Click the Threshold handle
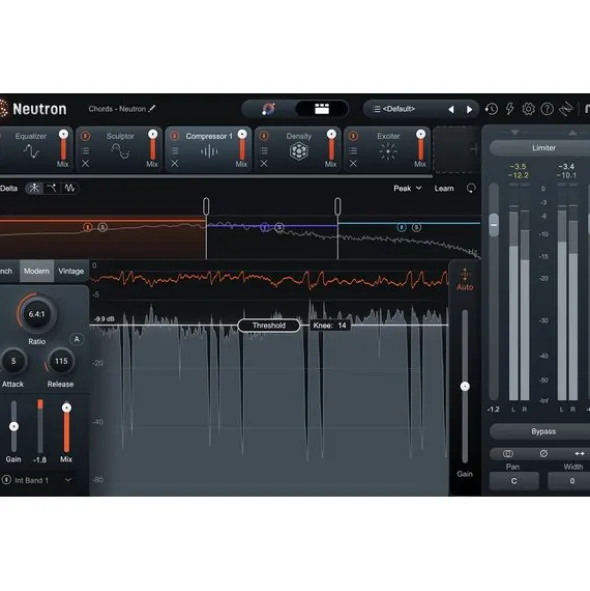The image size is (590, 591). click(269, 325)
